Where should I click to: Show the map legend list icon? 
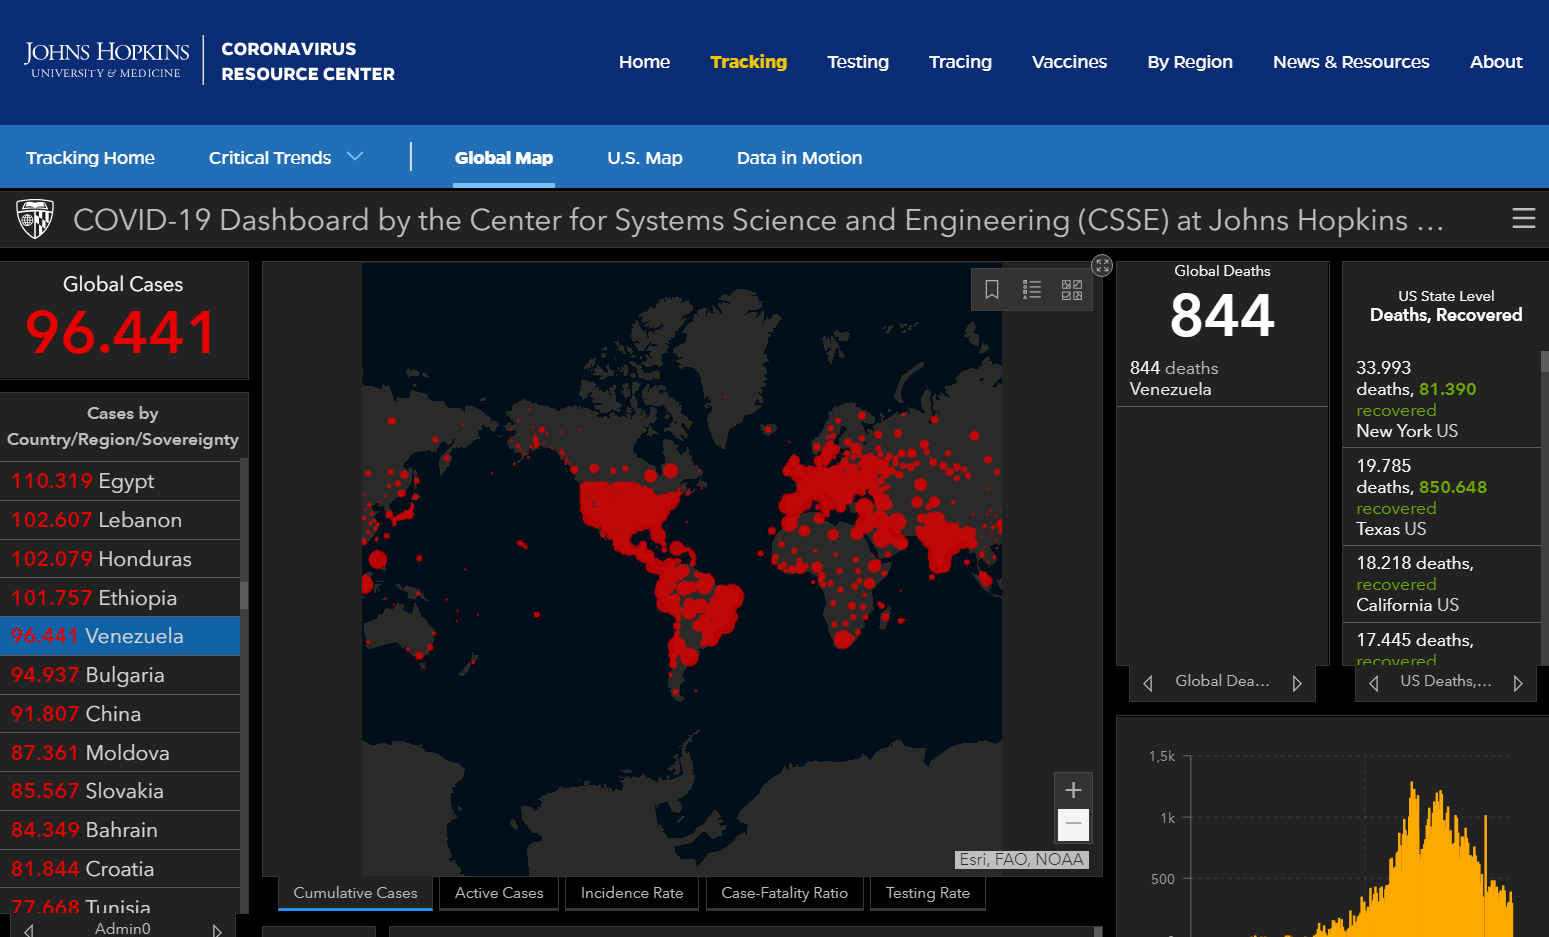coord(1032,290)
